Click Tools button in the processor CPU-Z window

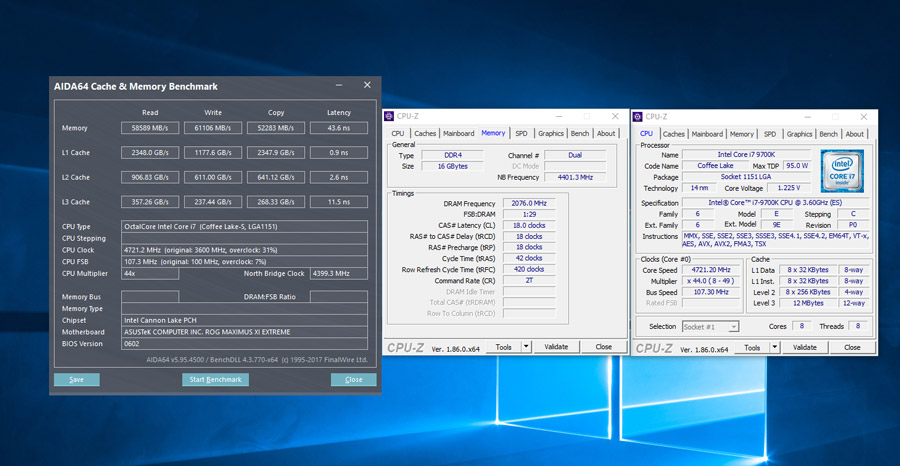click(x=752, y=348)
